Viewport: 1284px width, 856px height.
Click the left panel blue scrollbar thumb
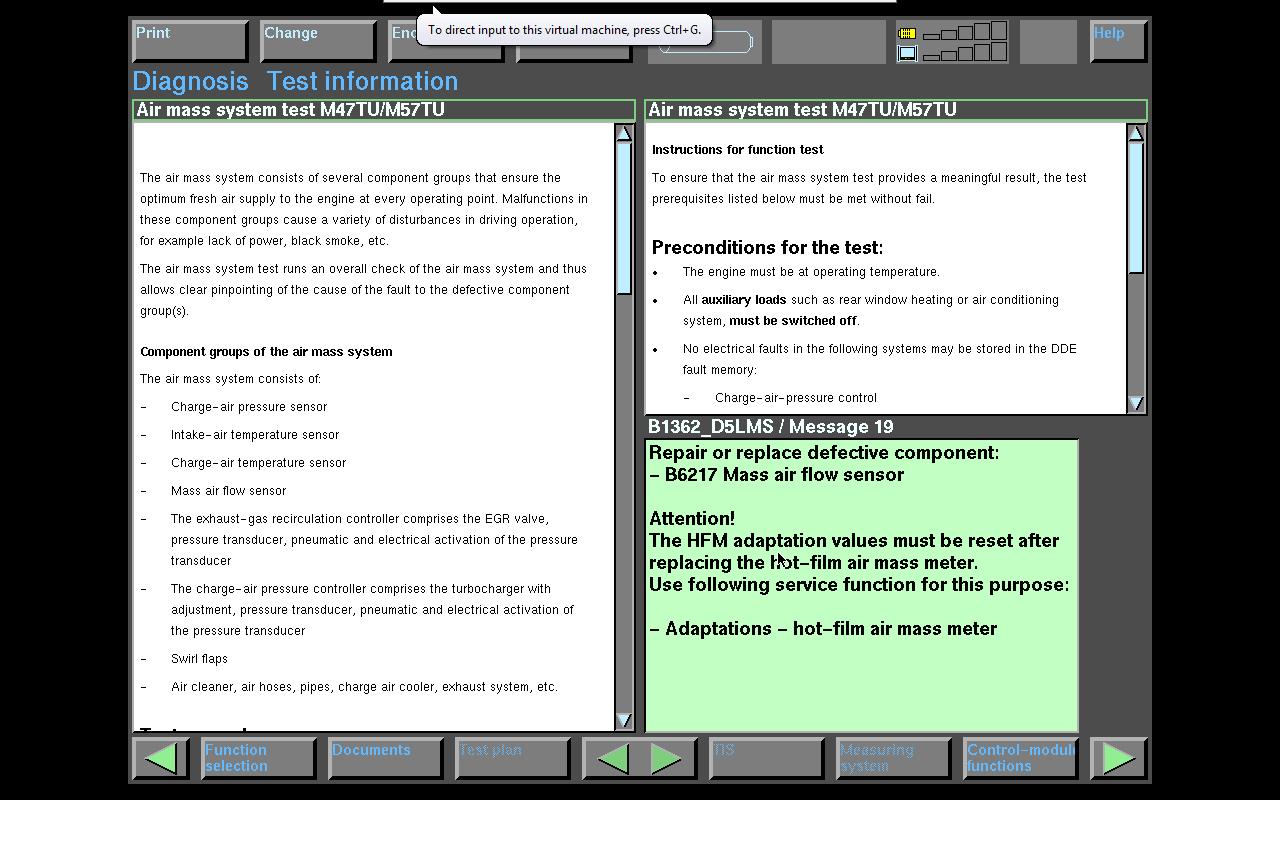625,219
